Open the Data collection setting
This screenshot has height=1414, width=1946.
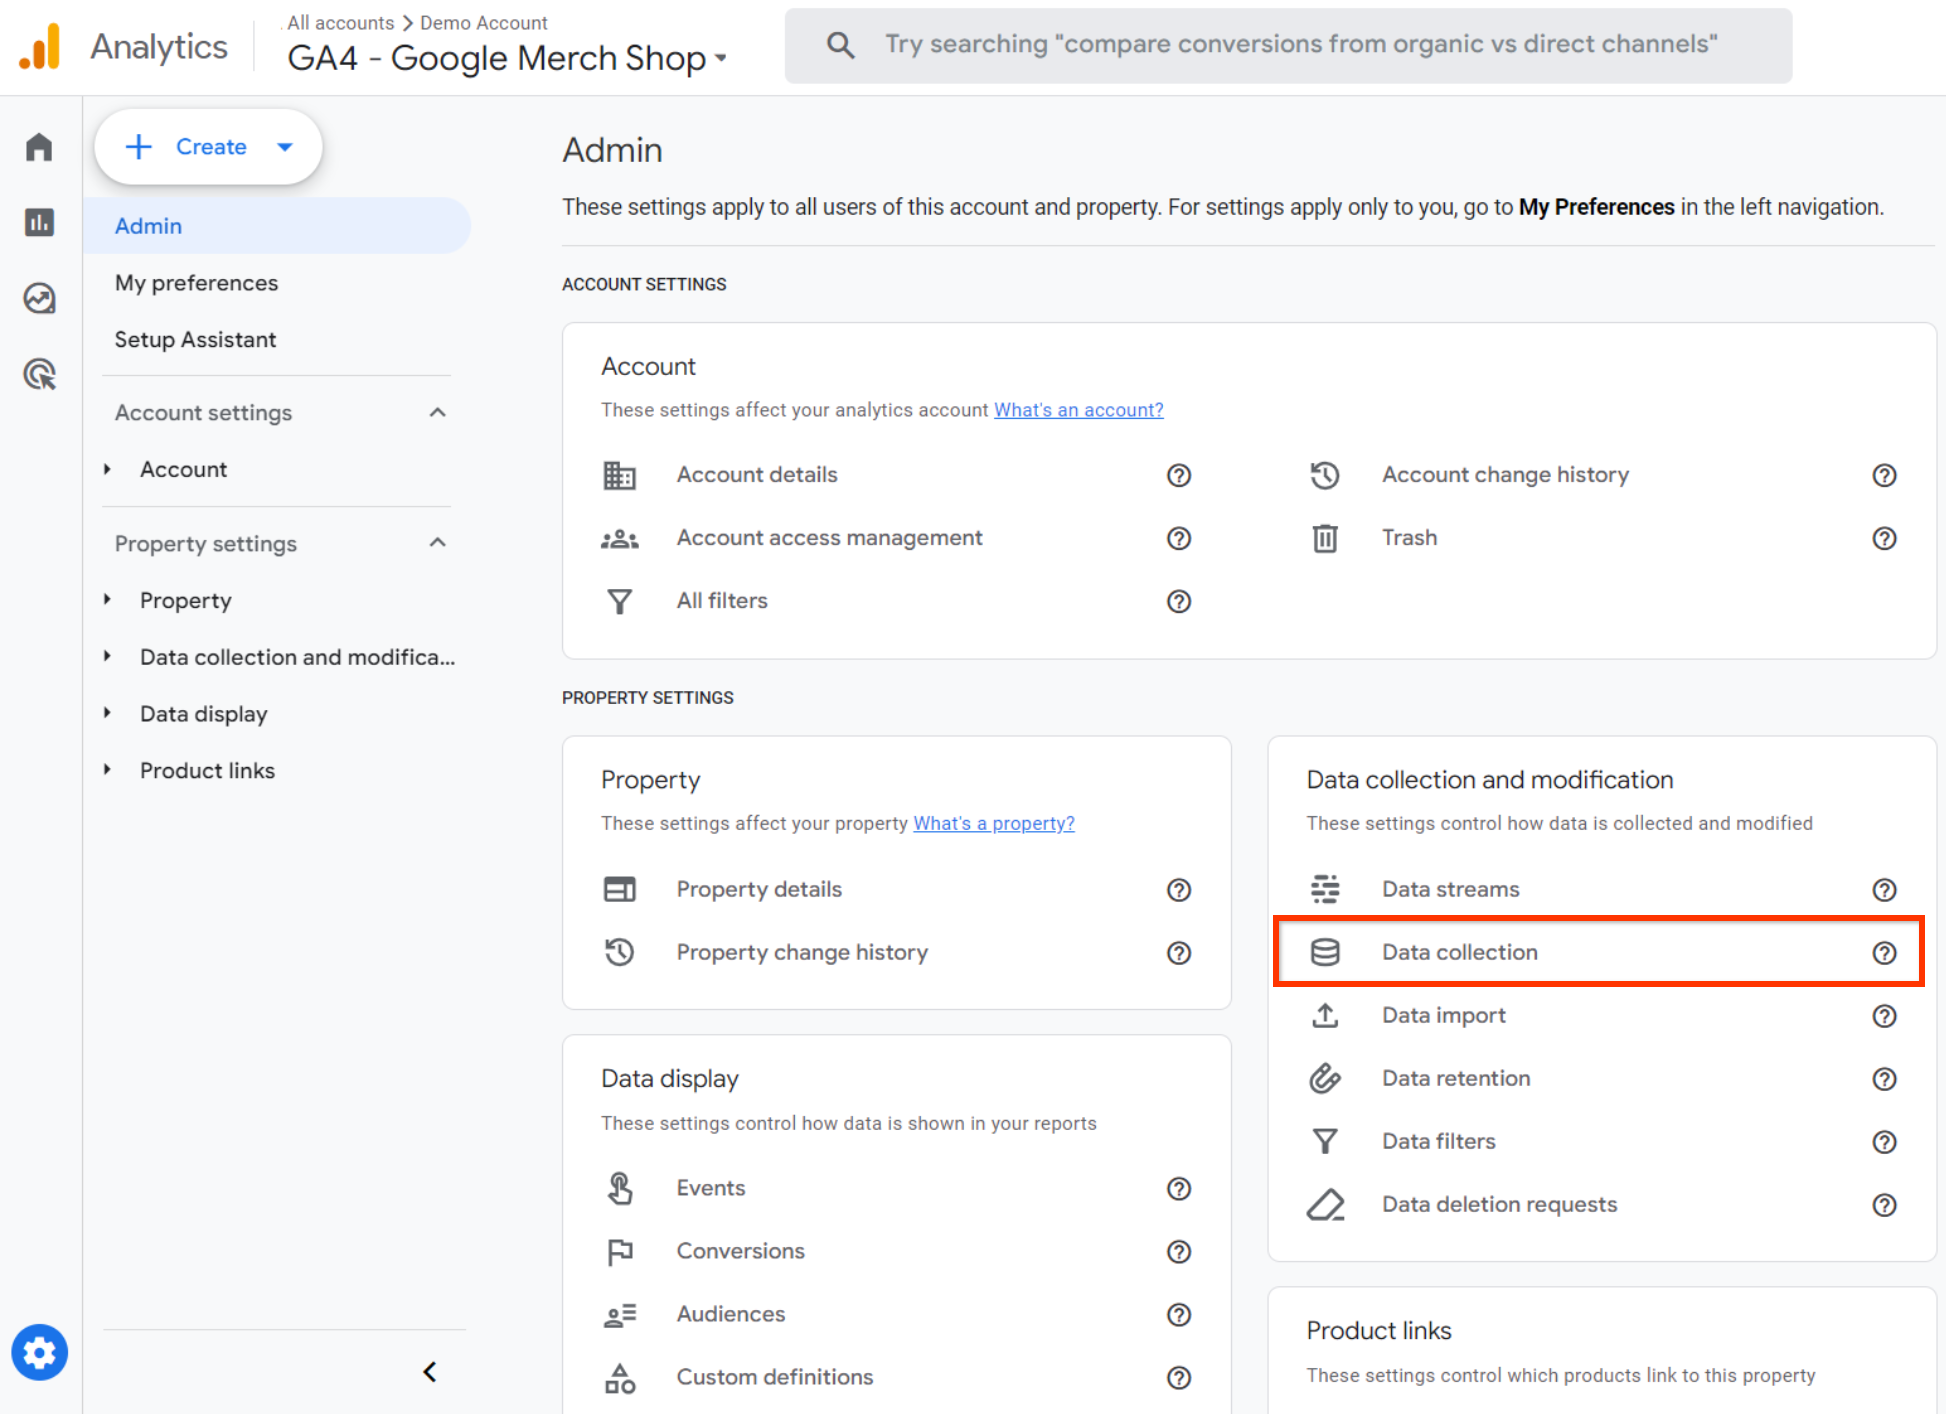pyautogui.click(x=1459, y=952)
